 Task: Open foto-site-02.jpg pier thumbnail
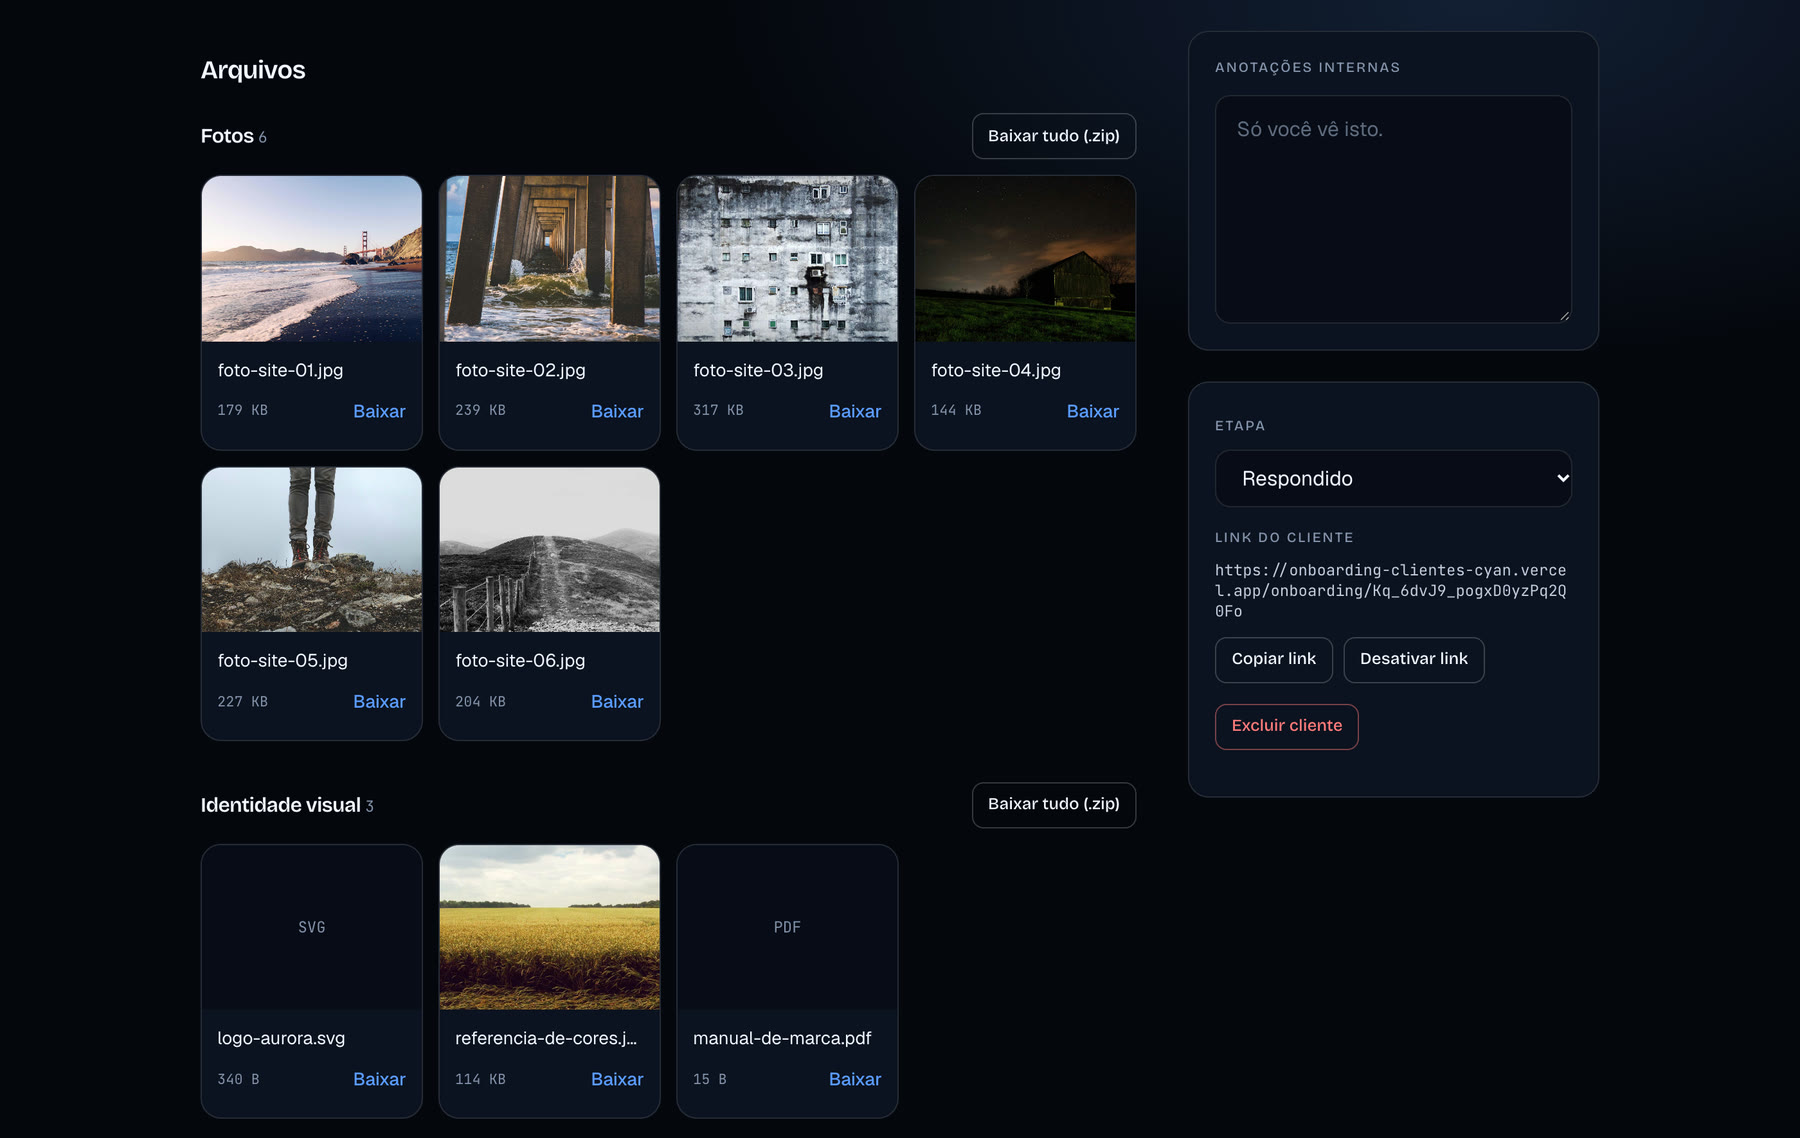[x=550, y=259]
